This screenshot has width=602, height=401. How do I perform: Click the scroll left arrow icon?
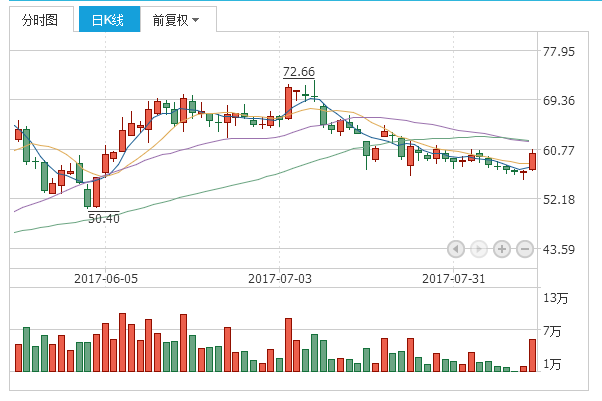coord(455,249)
